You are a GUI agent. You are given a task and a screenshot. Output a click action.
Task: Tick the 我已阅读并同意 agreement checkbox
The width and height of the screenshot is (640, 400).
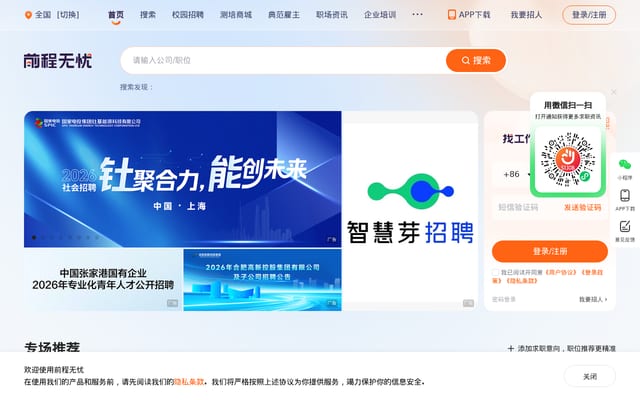tap(496, 272)
